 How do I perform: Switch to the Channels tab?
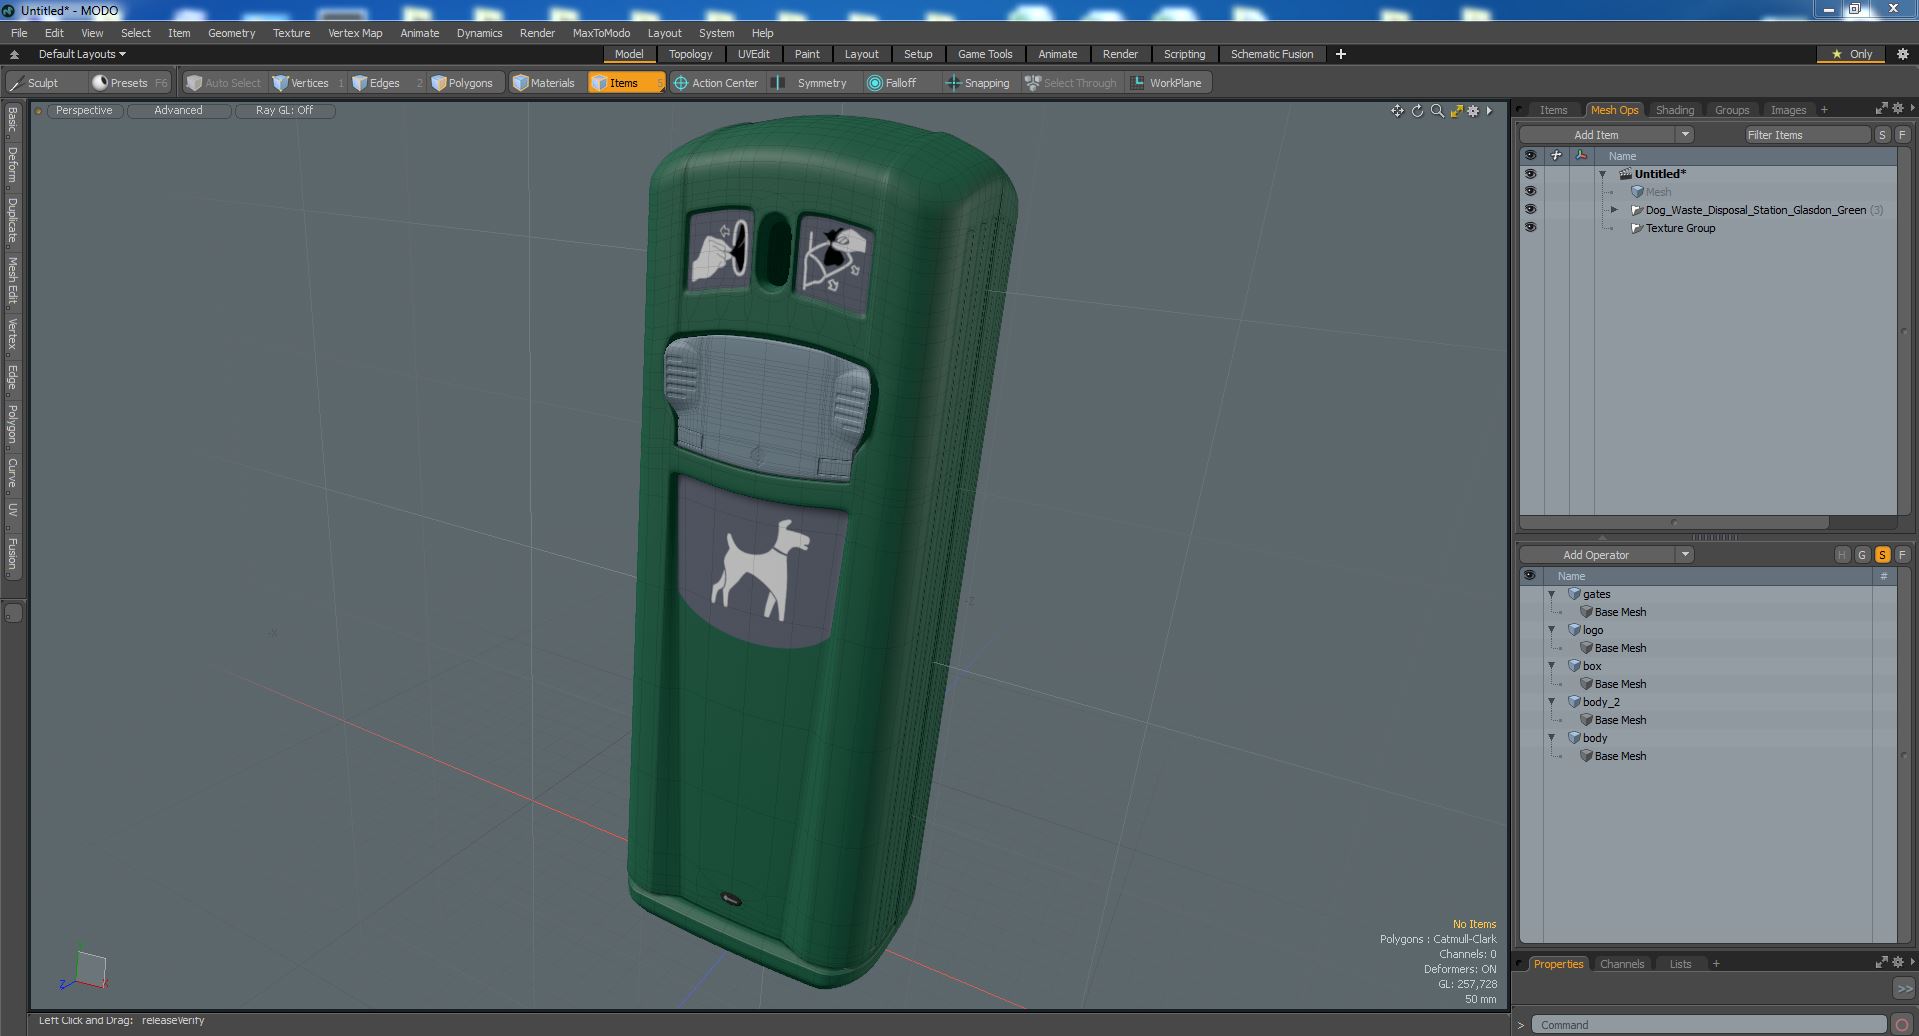point(1621,964)
